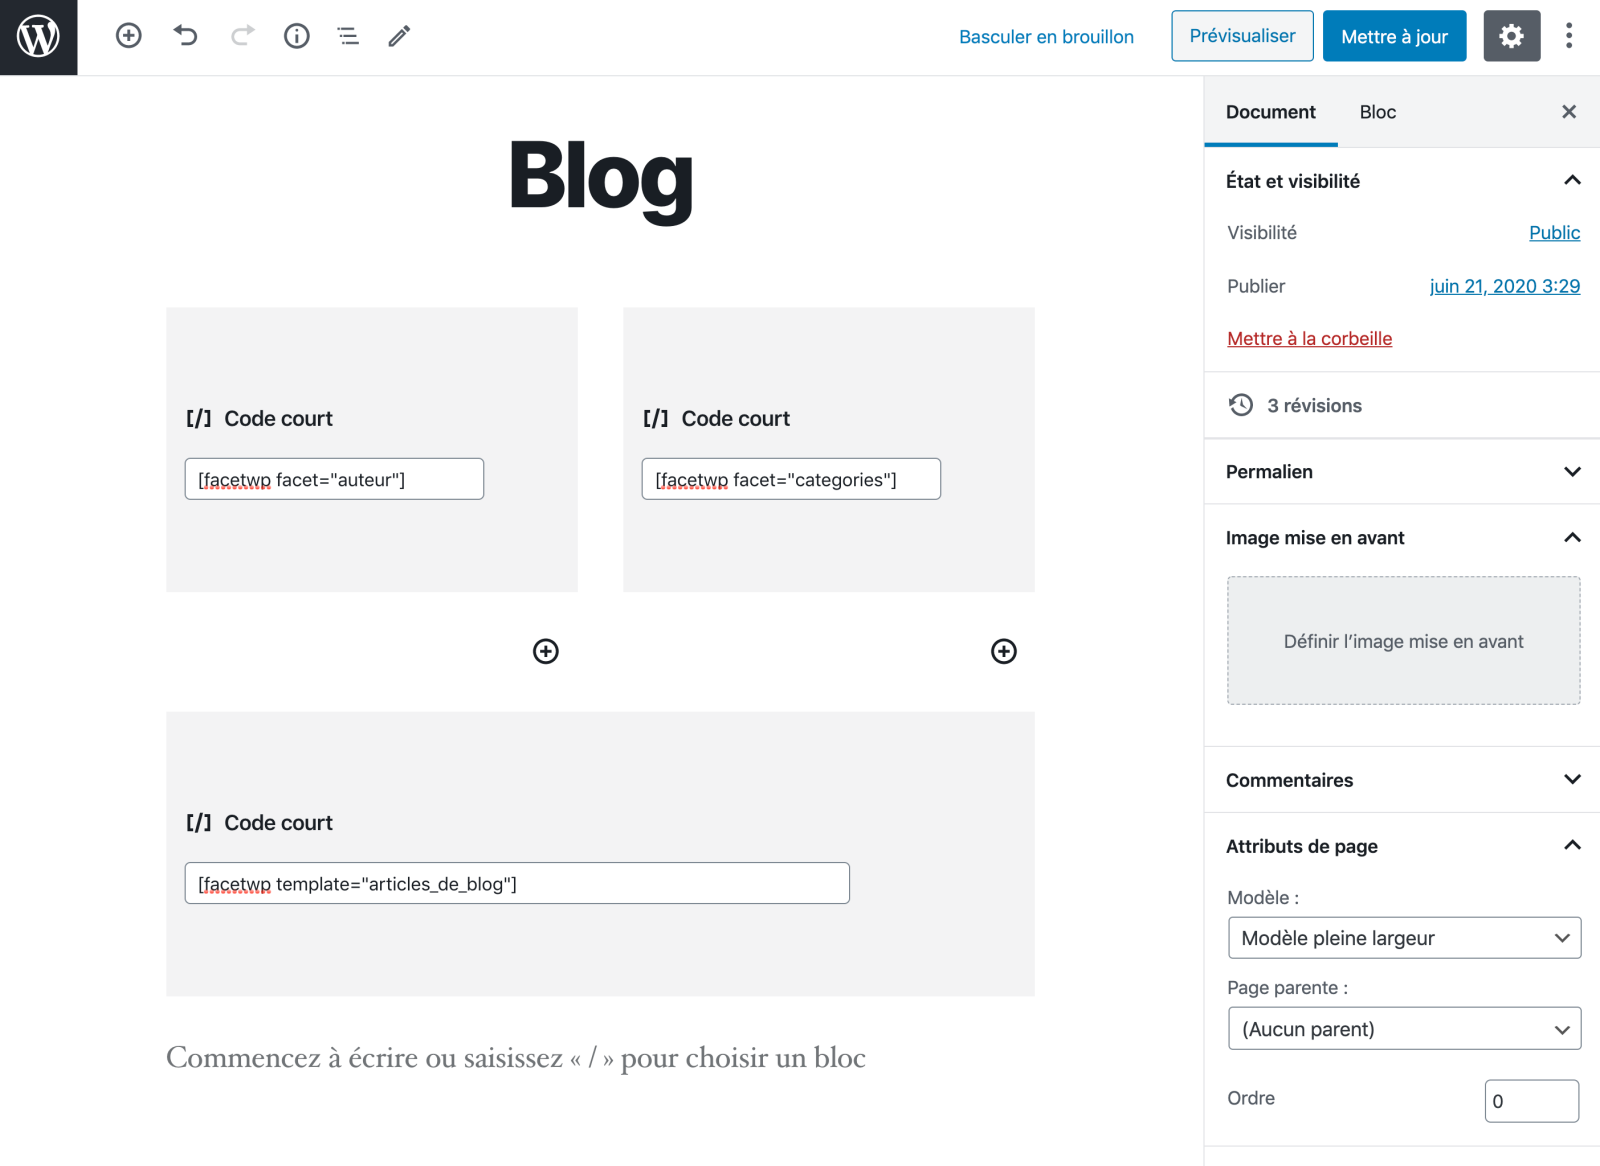Open the block navigation outline
Screen dimensions: 1600x1166
(x=347, y=36)
